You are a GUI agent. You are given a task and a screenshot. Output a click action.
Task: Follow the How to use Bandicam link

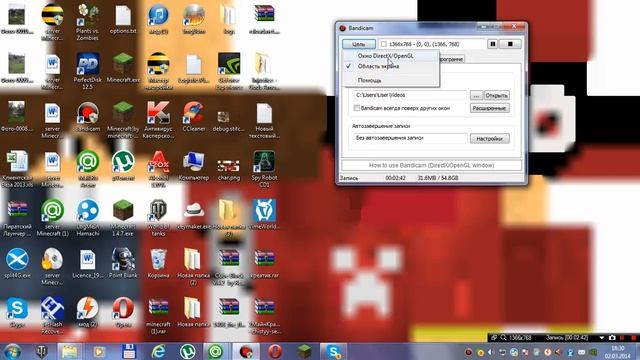pos(431,165)
